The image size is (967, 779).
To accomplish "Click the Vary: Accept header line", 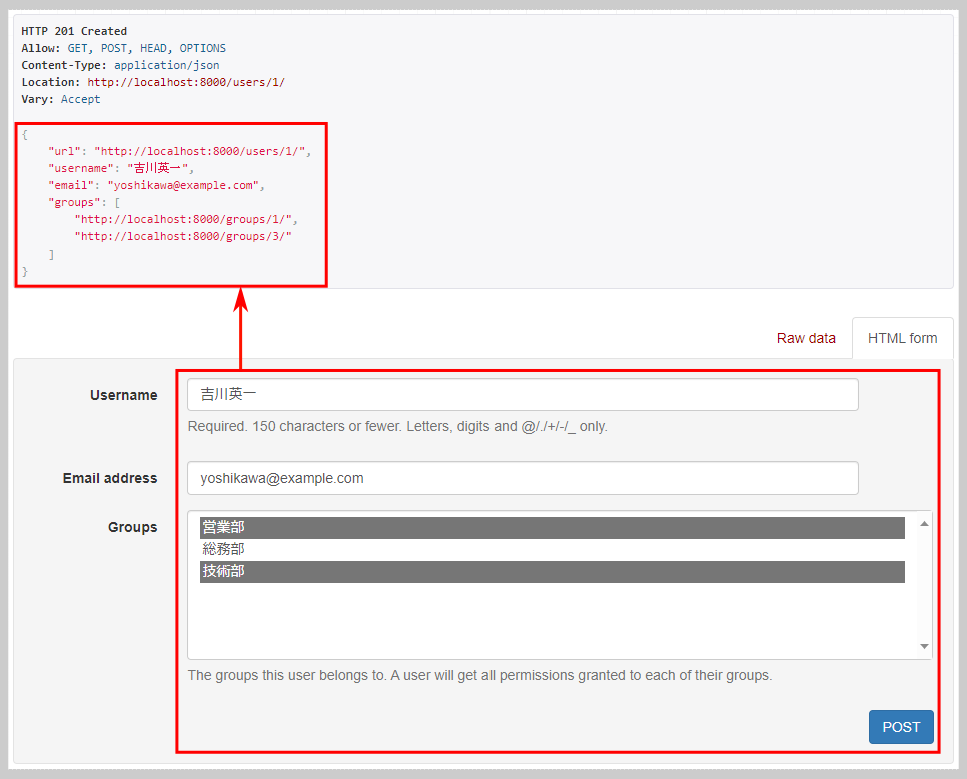I will point(60,99).
